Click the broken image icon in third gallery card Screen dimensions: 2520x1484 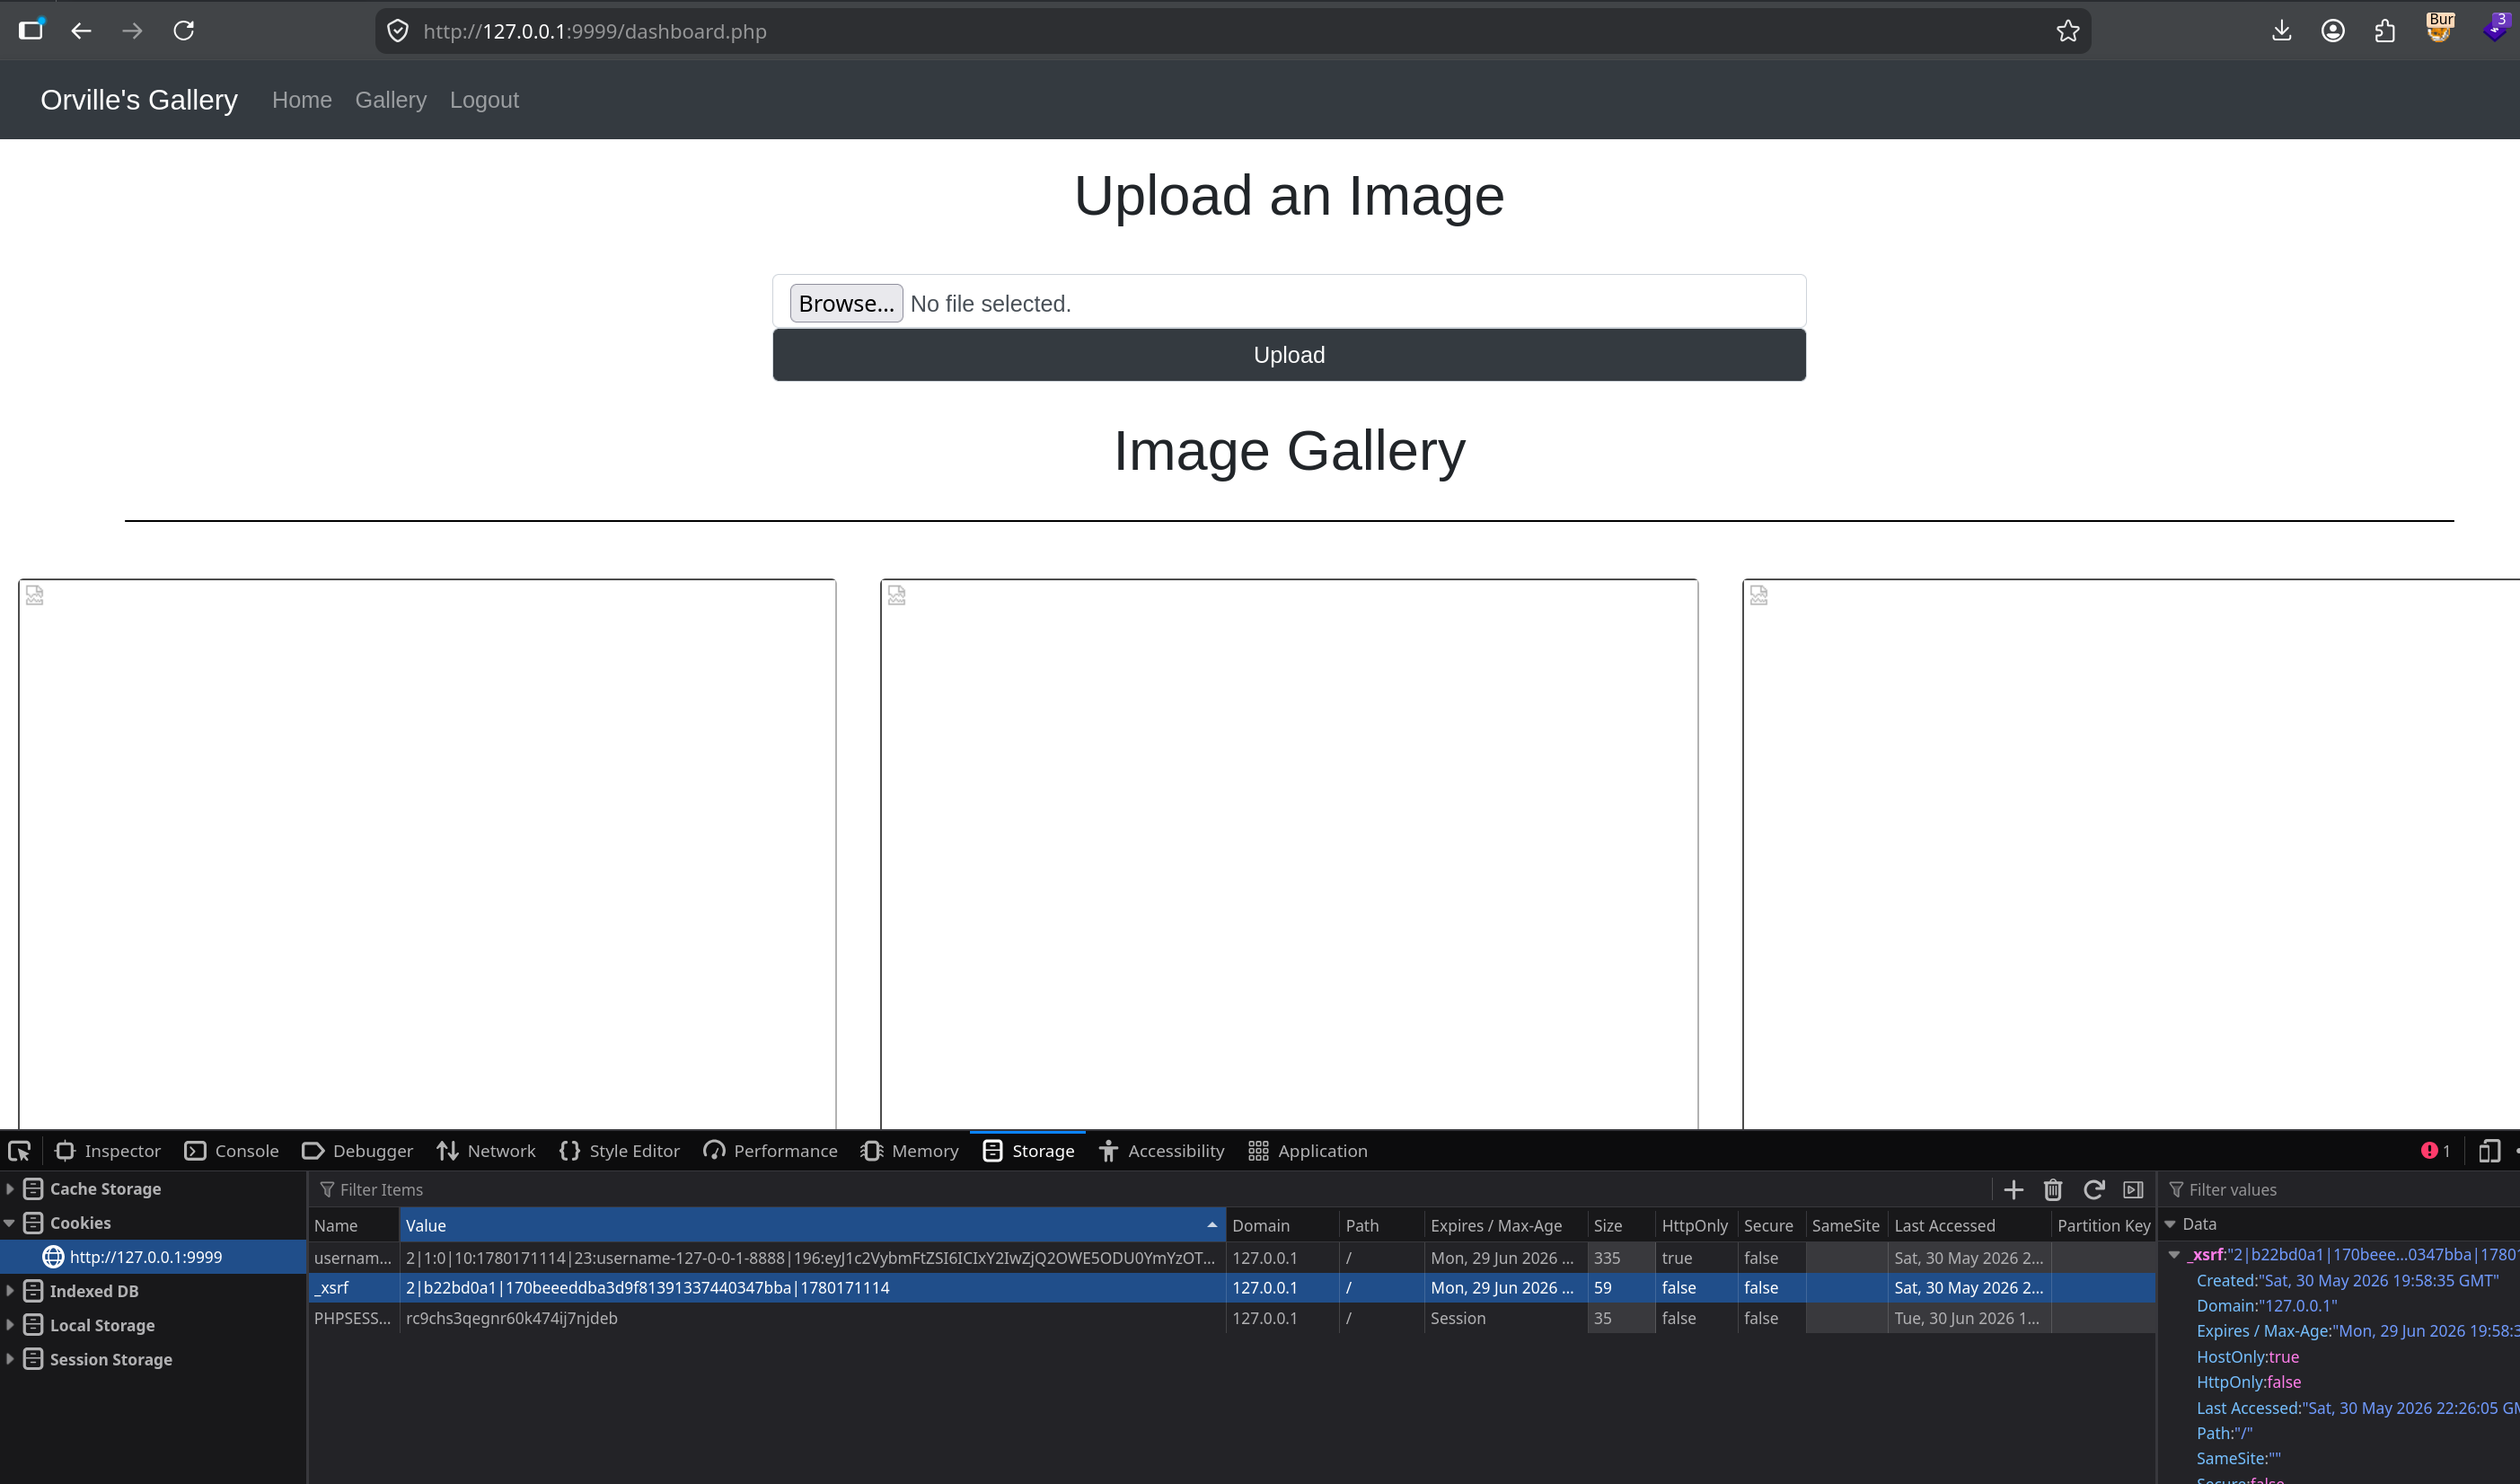1759,596
